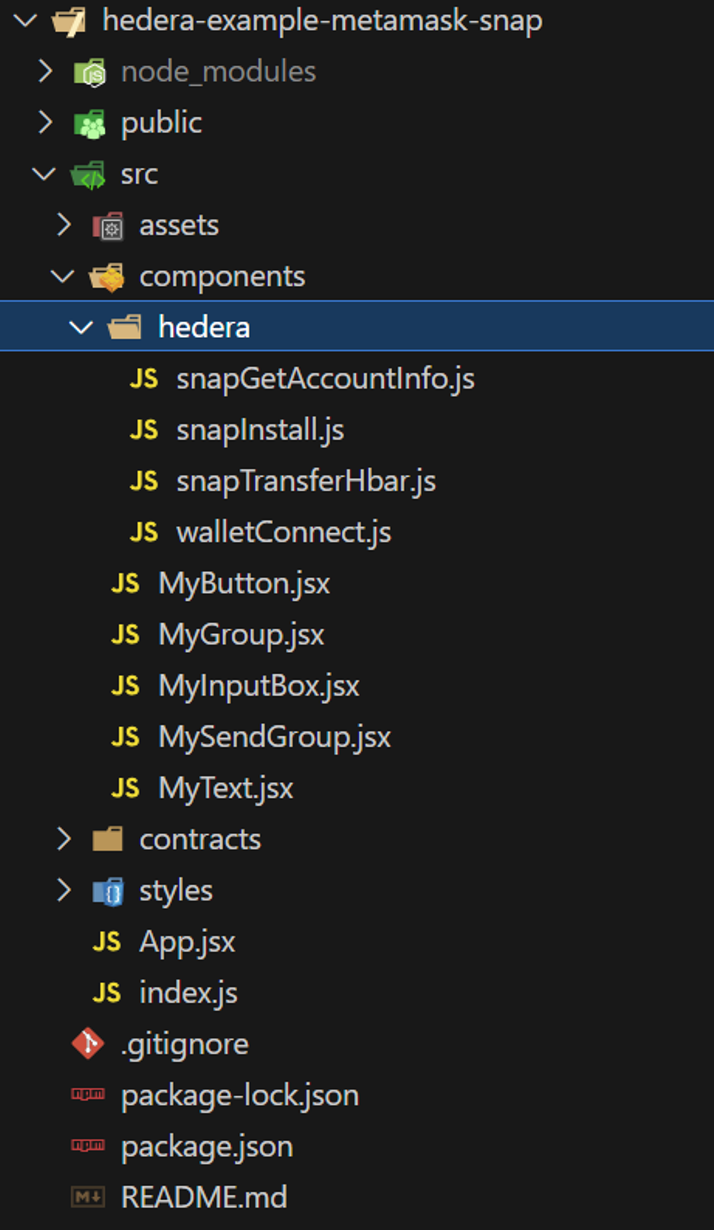Click the git icon beside .gitignore

click(88, 1044)
